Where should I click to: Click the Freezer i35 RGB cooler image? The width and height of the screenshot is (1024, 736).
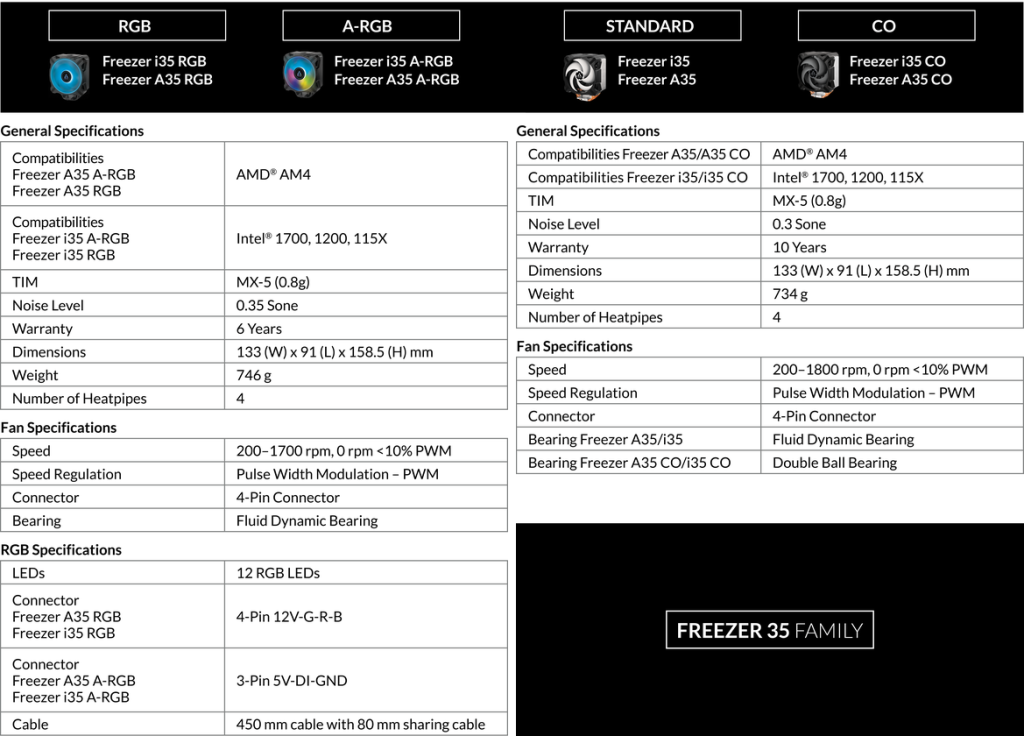(69, 76)
